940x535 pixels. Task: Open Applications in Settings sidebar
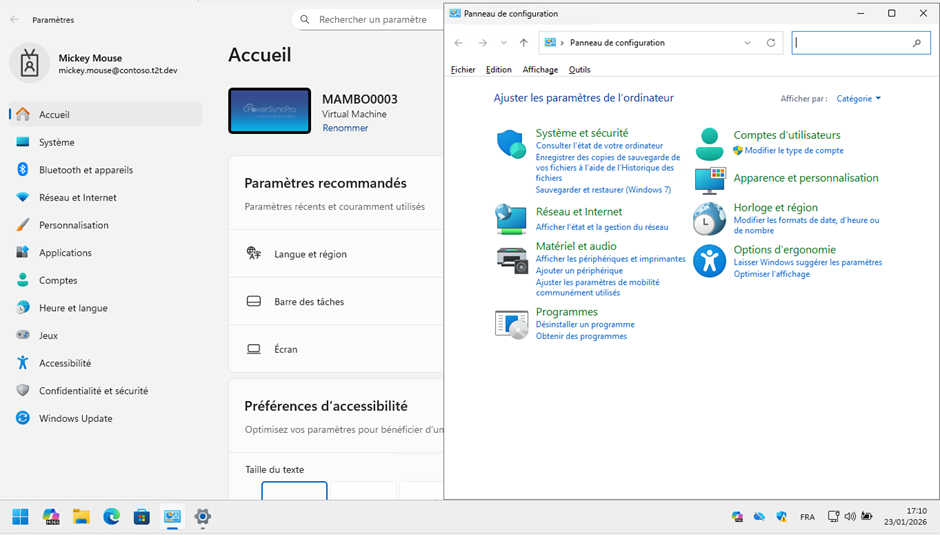pos(106,253)
